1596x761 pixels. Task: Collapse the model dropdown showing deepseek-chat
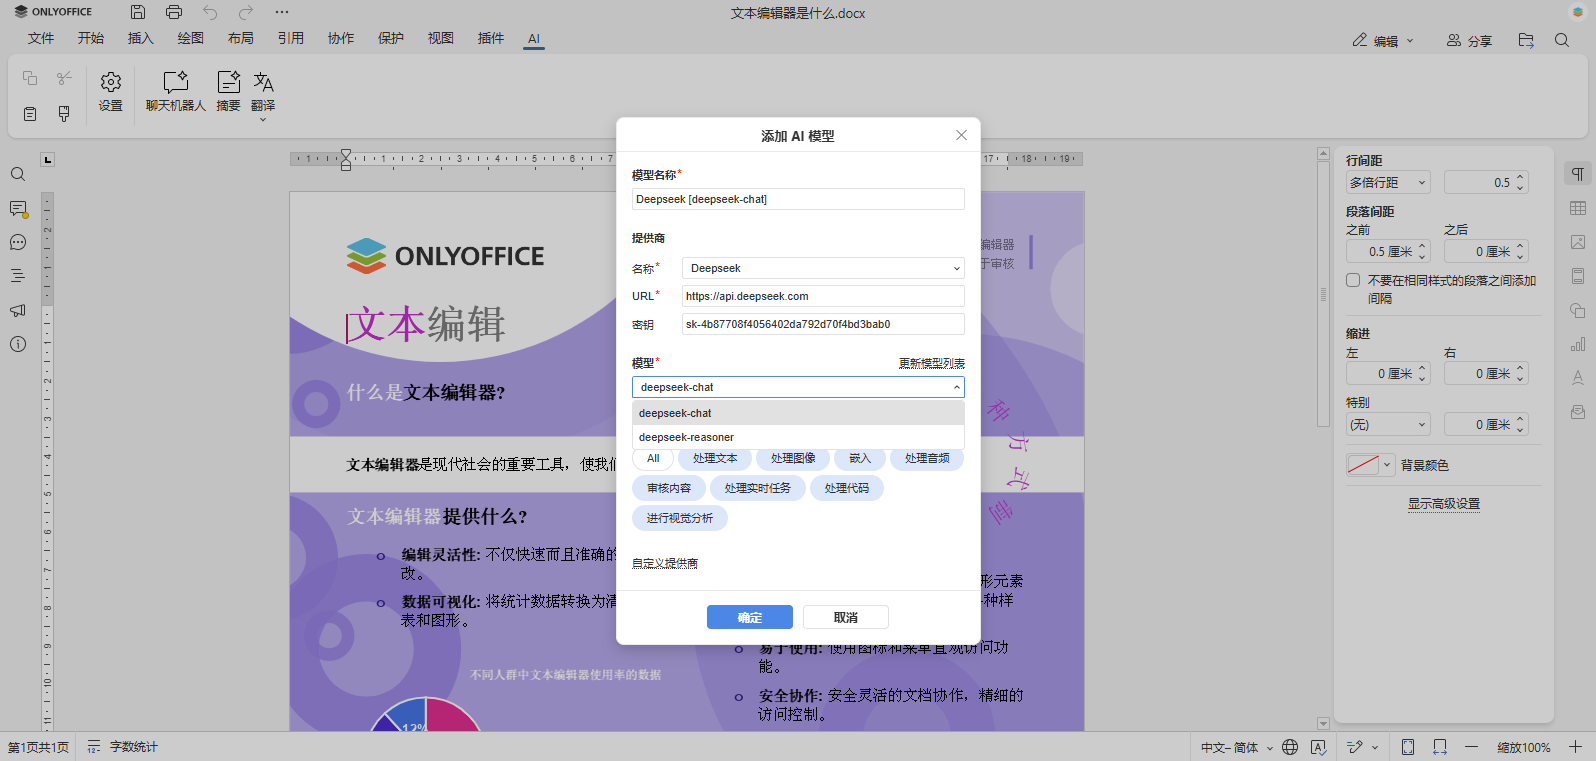click(x=798, y=387)
